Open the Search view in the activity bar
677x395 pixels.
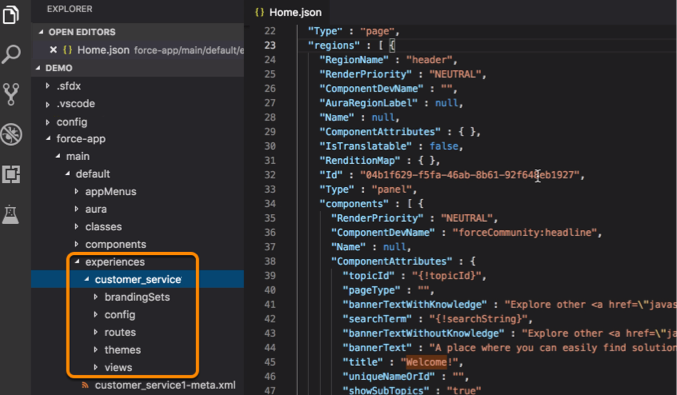[x=11, y=54]
